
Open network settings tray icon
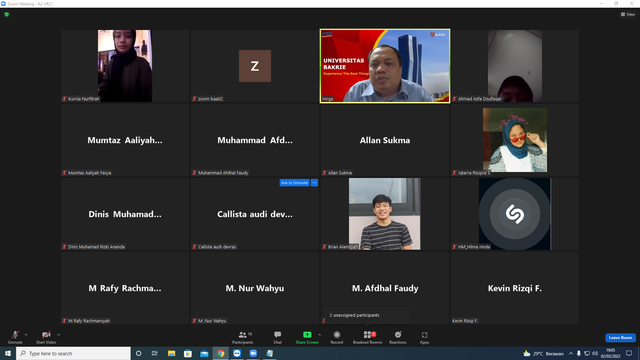coord(587,353)
